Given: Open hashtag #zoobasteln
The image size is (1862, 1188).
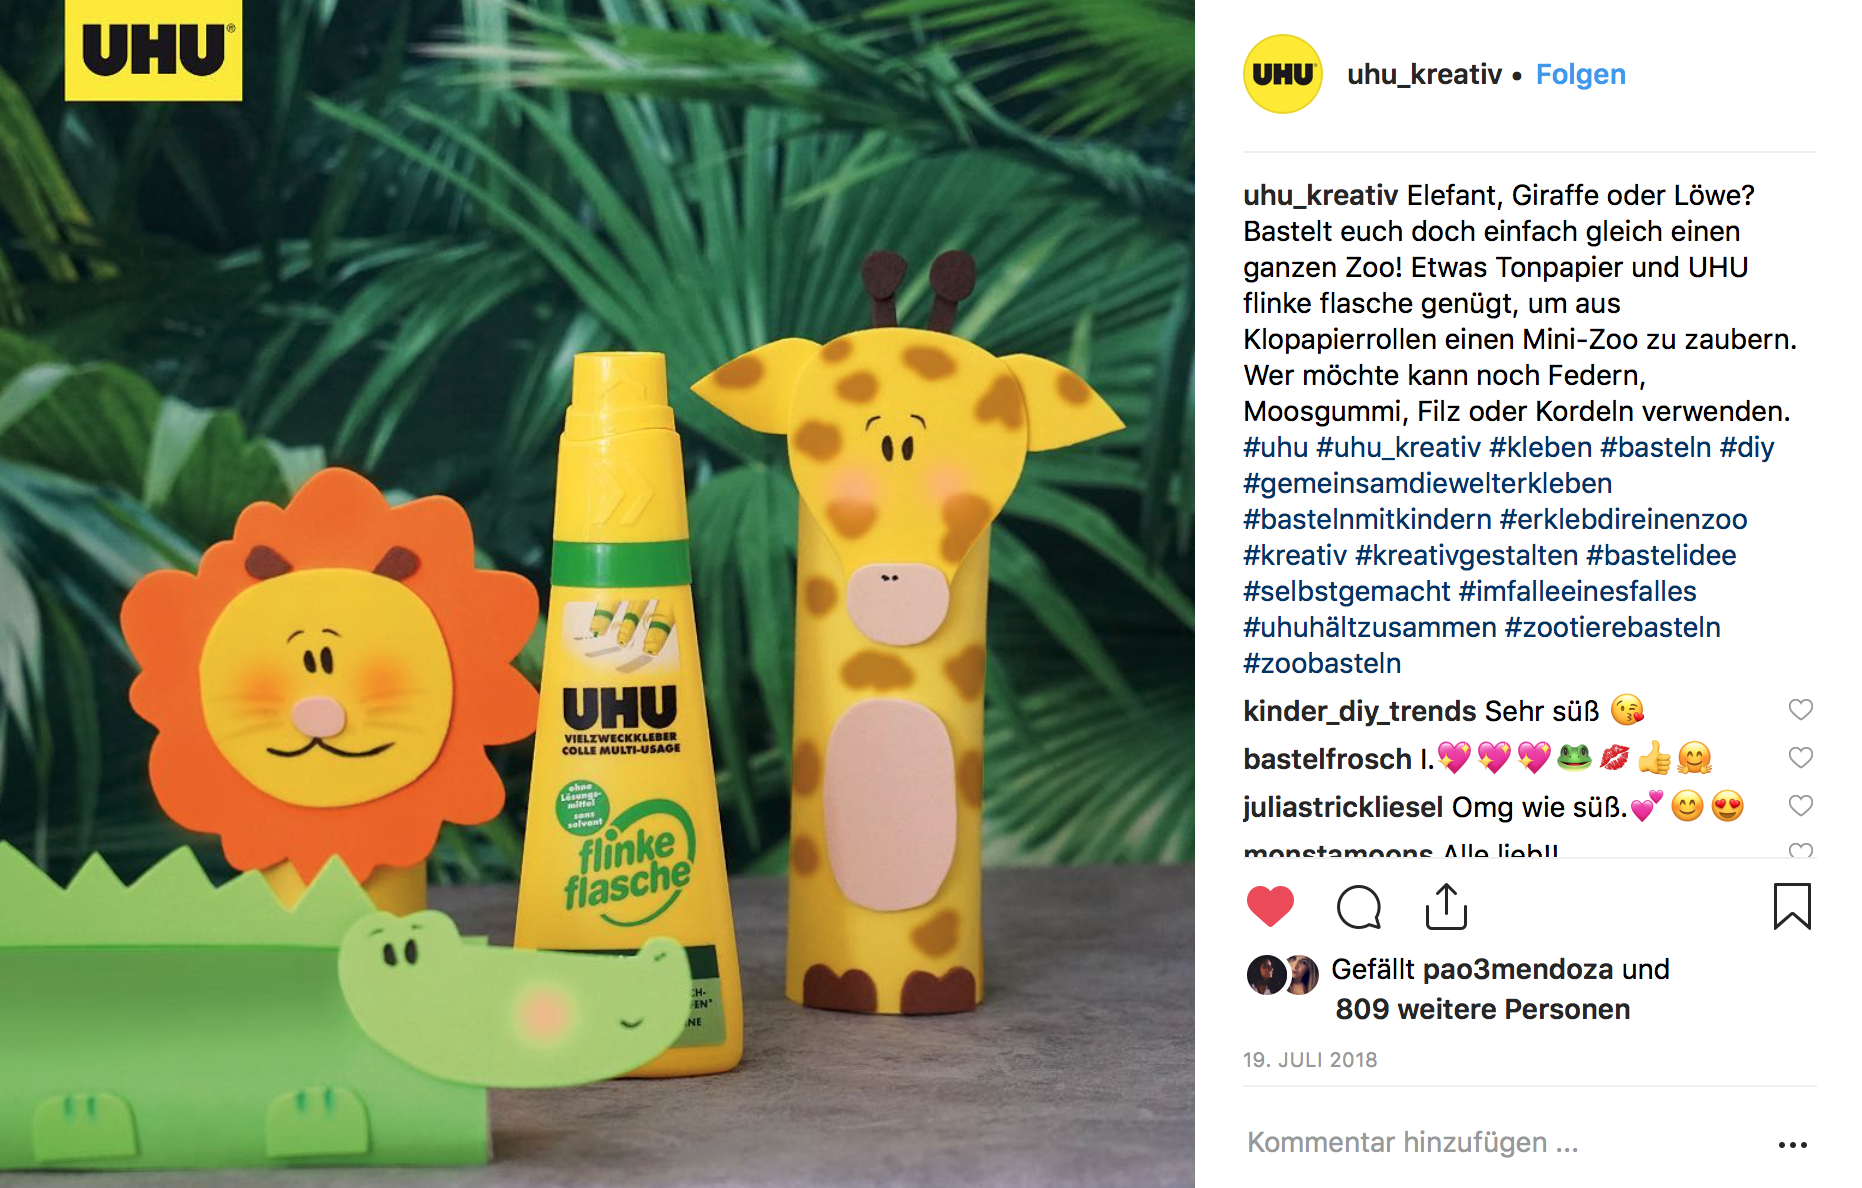Looking at the screenshot, I should (x=1322, y=663).
